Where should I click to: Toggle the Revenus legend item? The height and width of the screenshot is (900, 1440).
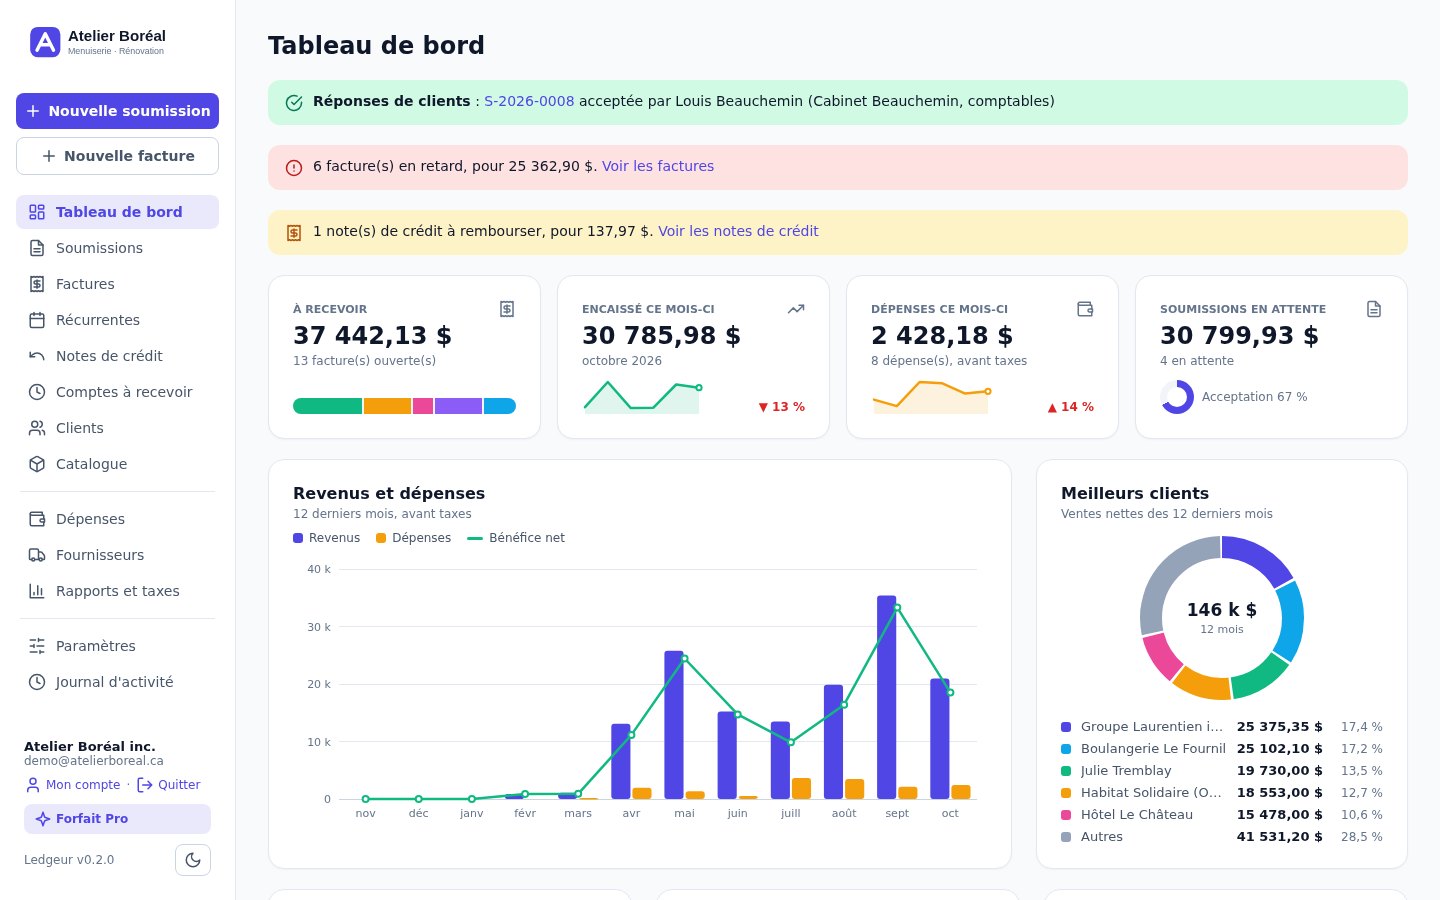[326, 538]
